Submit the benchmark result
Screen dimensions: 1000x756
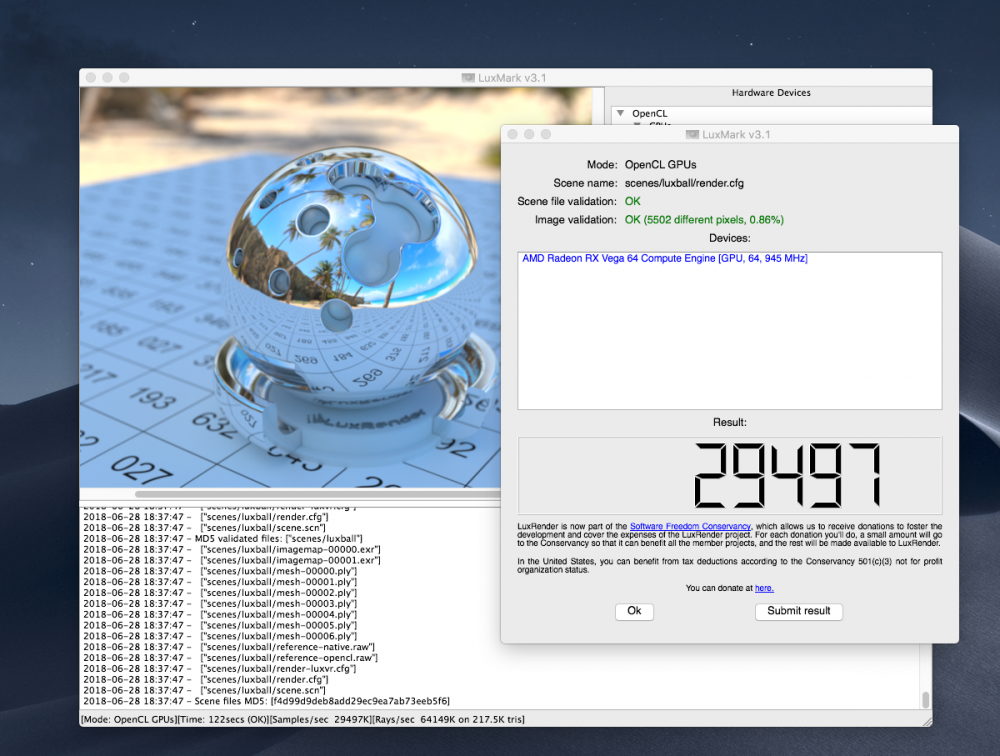[798, 611]
